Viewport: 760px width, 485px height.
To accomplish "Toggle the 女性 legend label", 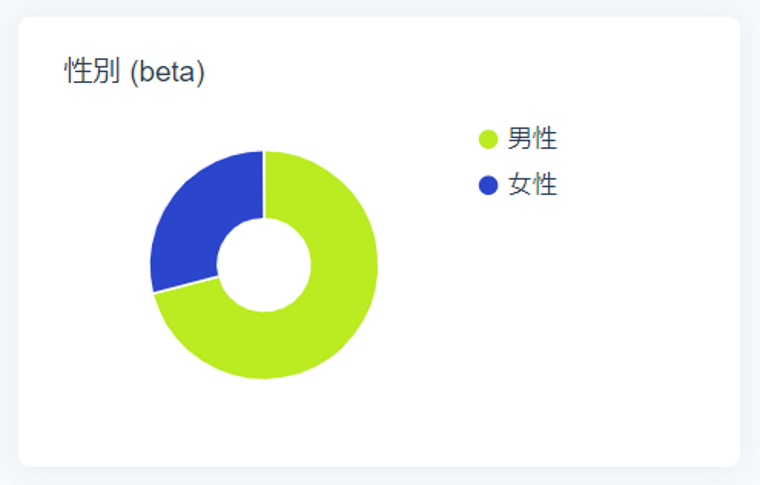I will pyautogui.click(x=532, y=185).
